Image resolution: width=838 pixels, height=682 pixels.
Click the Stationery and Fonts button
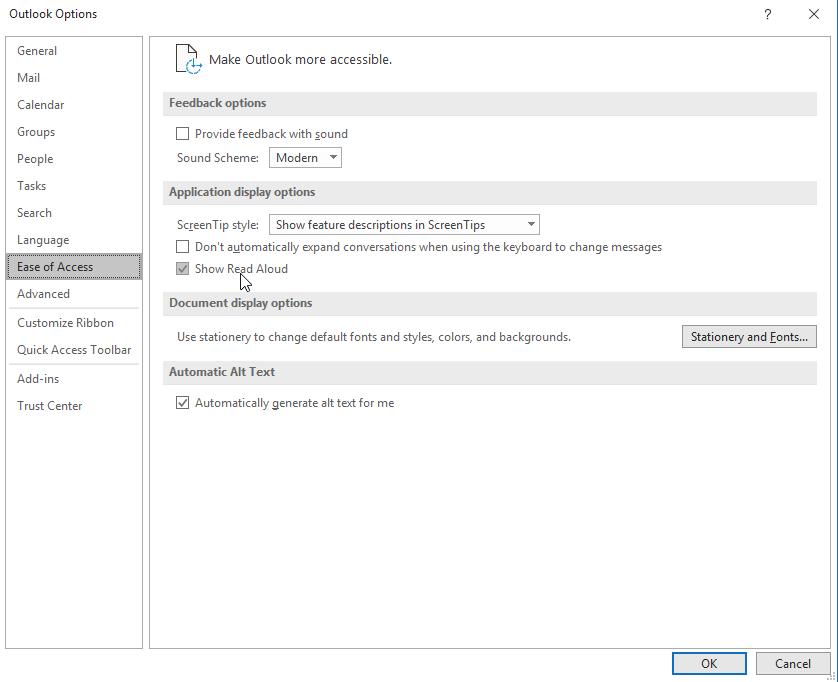749,337
